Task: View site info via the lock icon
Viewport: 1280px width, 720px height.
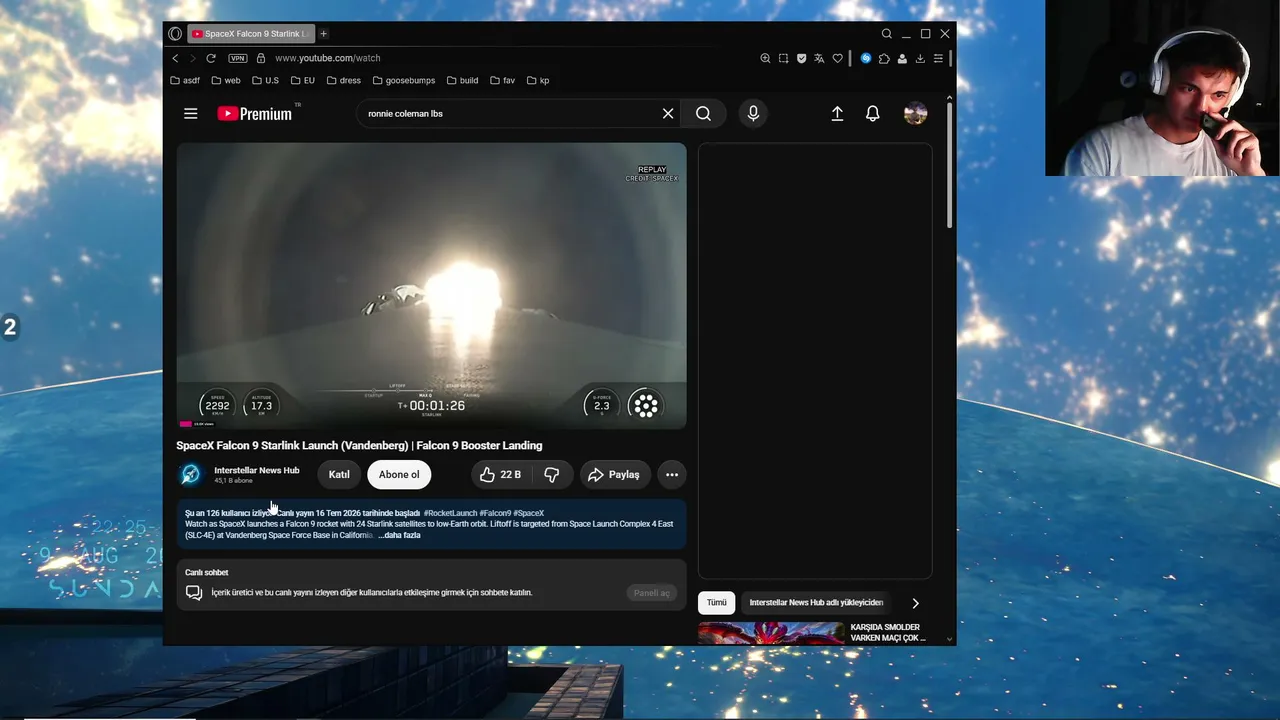Action: 261,59
